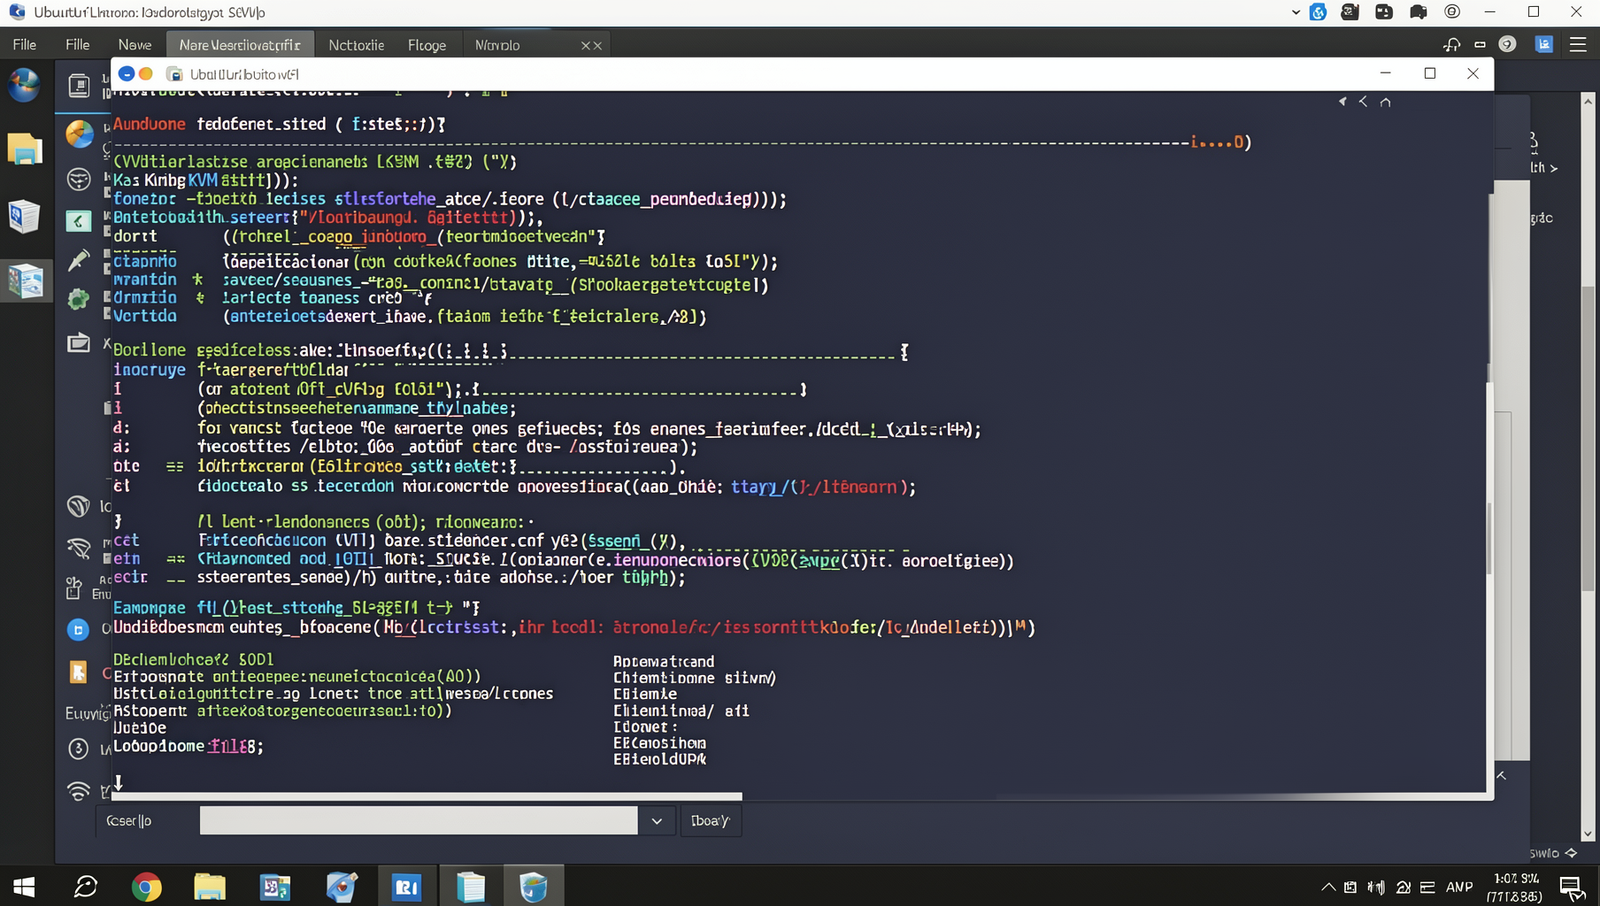Open the dropdown arrow beside the bottom input field
This screenshot has width=1600, height=906.
coord(657,821)
